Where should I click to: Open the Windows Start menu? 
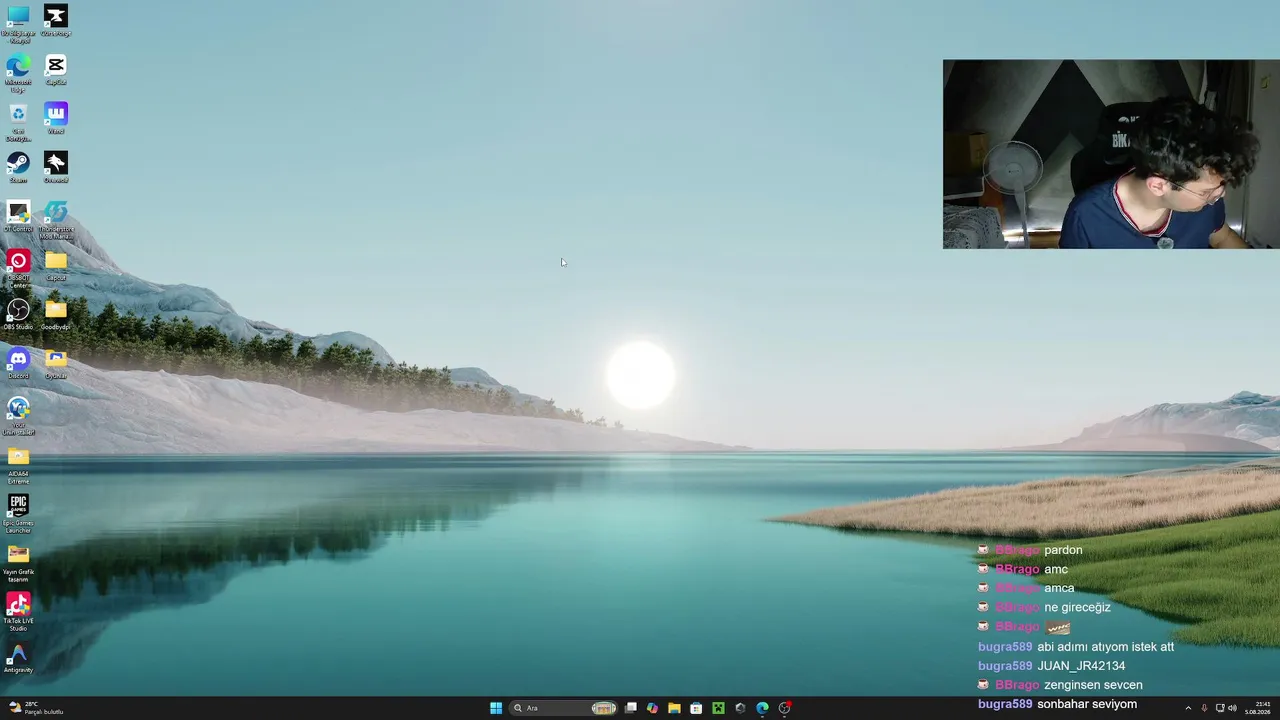pyautogui.click(x=496, y=708)
